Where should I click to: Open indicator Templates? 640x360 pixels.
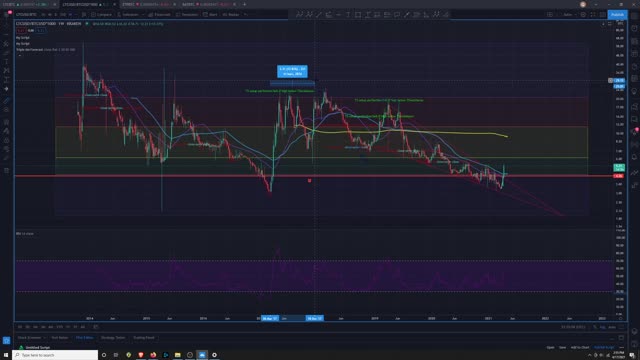click(x=187, y=14)
